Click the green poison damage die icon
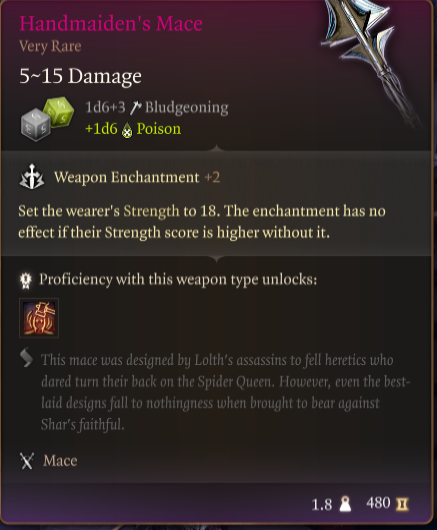437x530 pixels. (59, 112)
